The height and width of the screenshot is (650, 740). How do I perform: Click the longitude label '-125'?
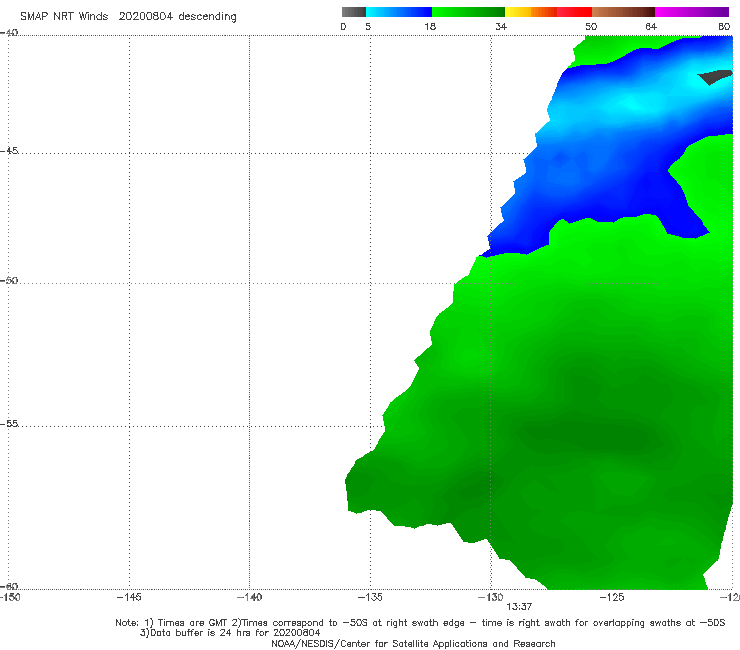pos(612,597)
